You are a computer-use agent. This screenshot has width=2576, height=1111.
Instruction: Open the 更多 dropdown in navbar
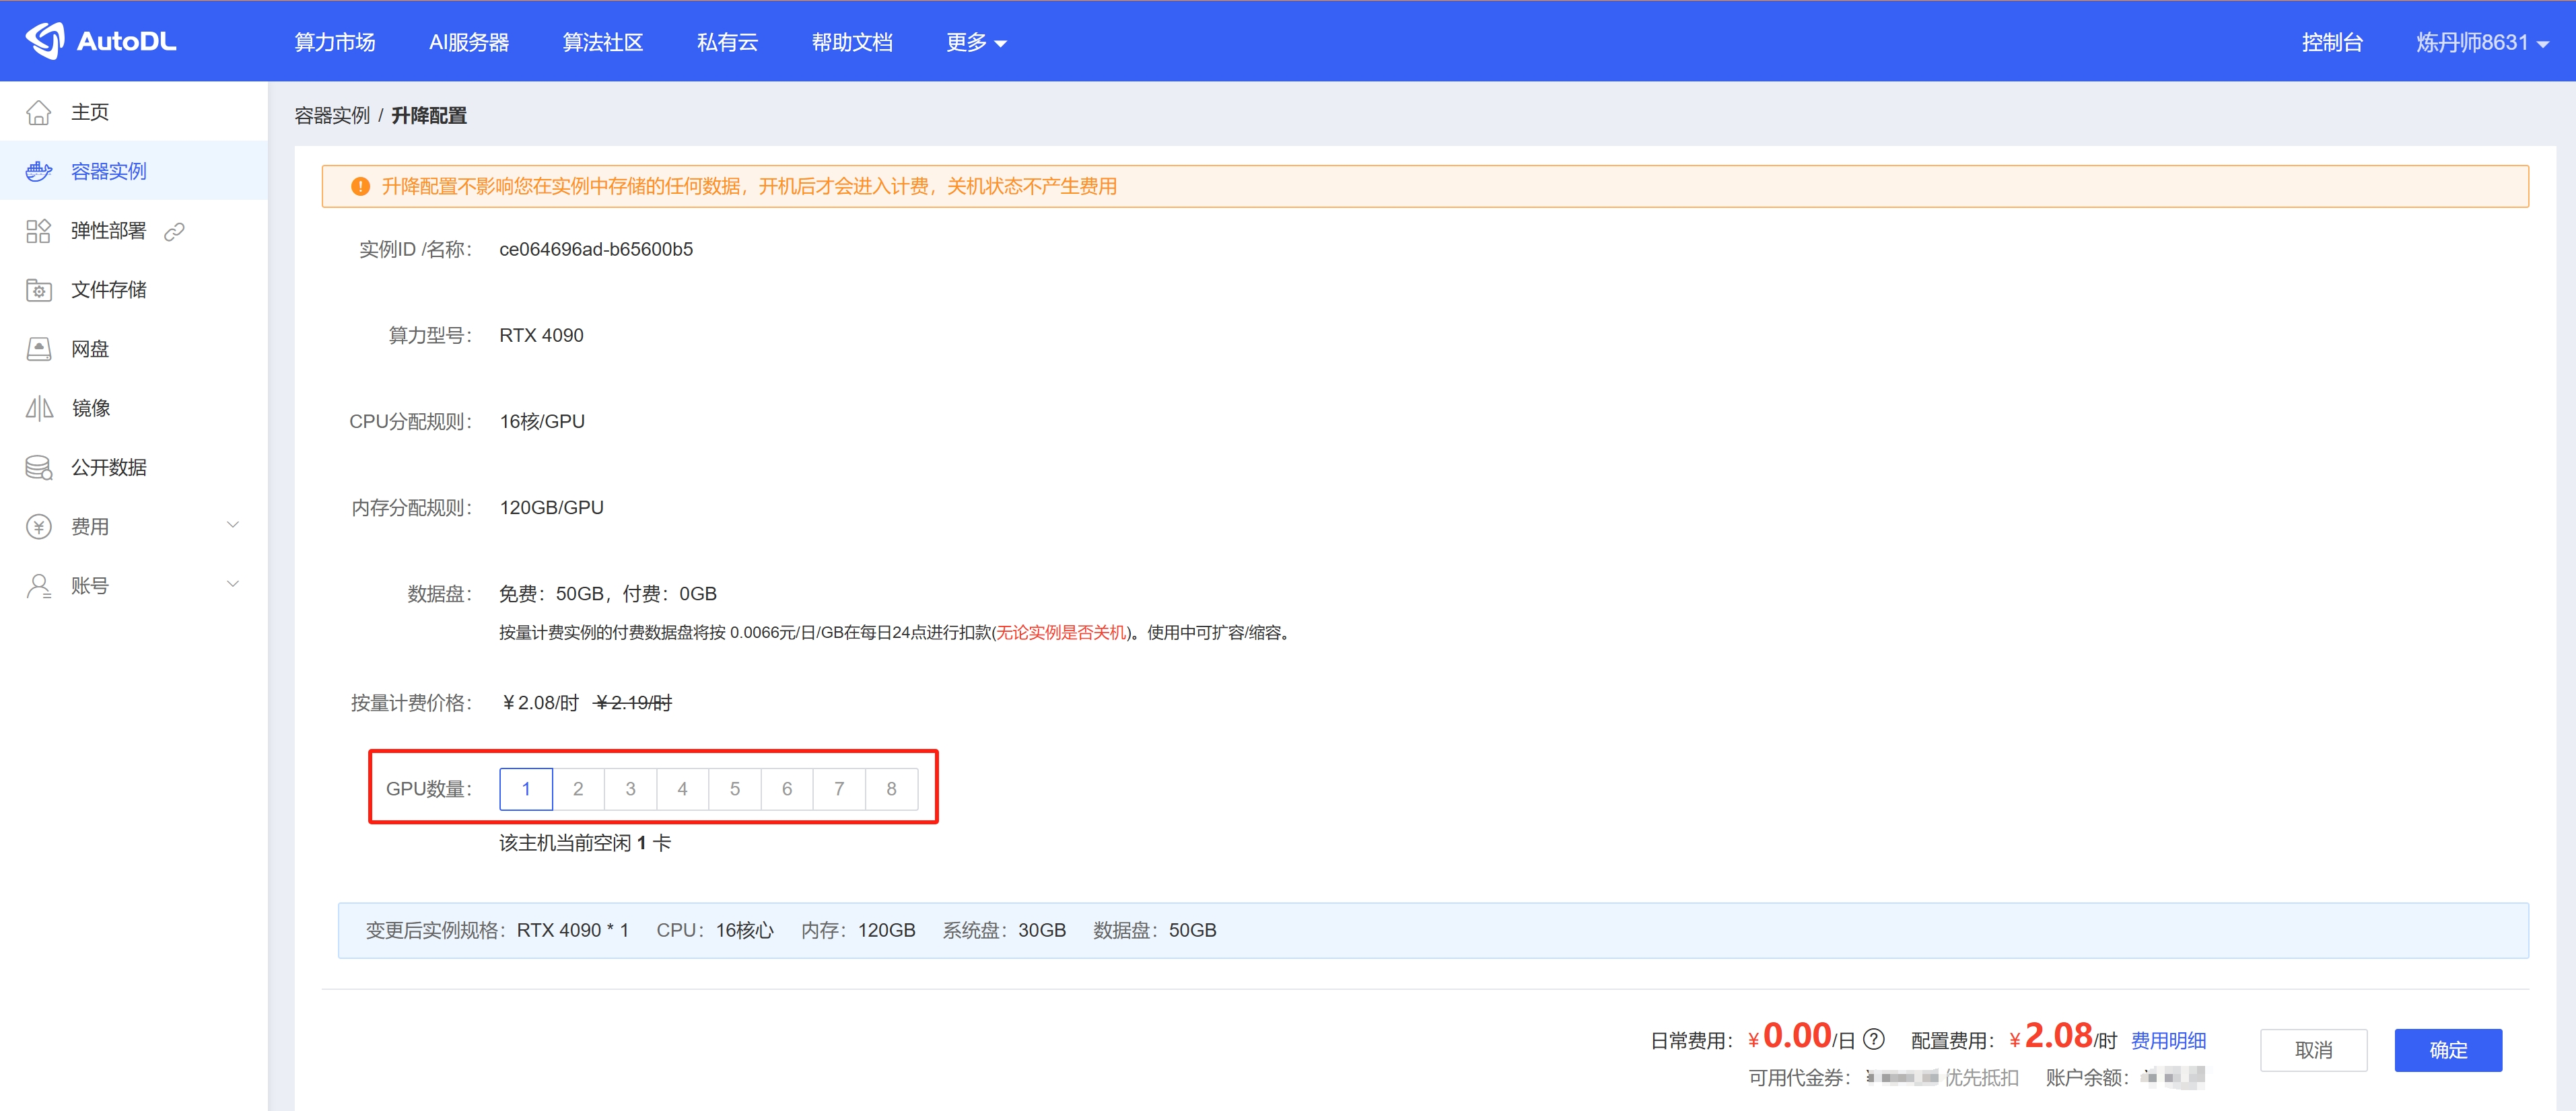tap(976, 42)
